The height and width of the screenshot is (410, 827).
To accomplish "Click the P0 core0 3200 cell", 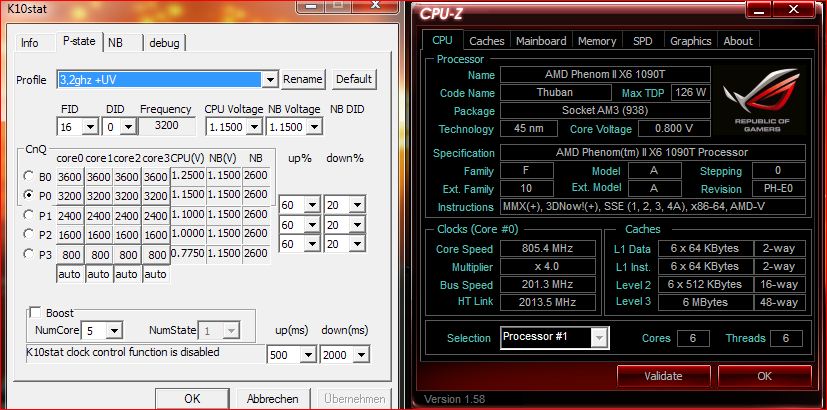I will [70, 196].
